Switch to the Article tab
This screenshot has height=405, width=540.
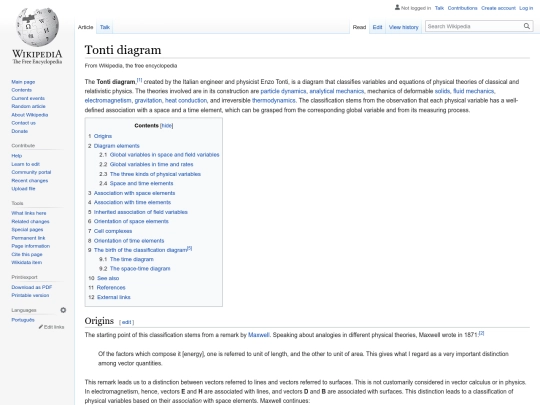point(85,27)
